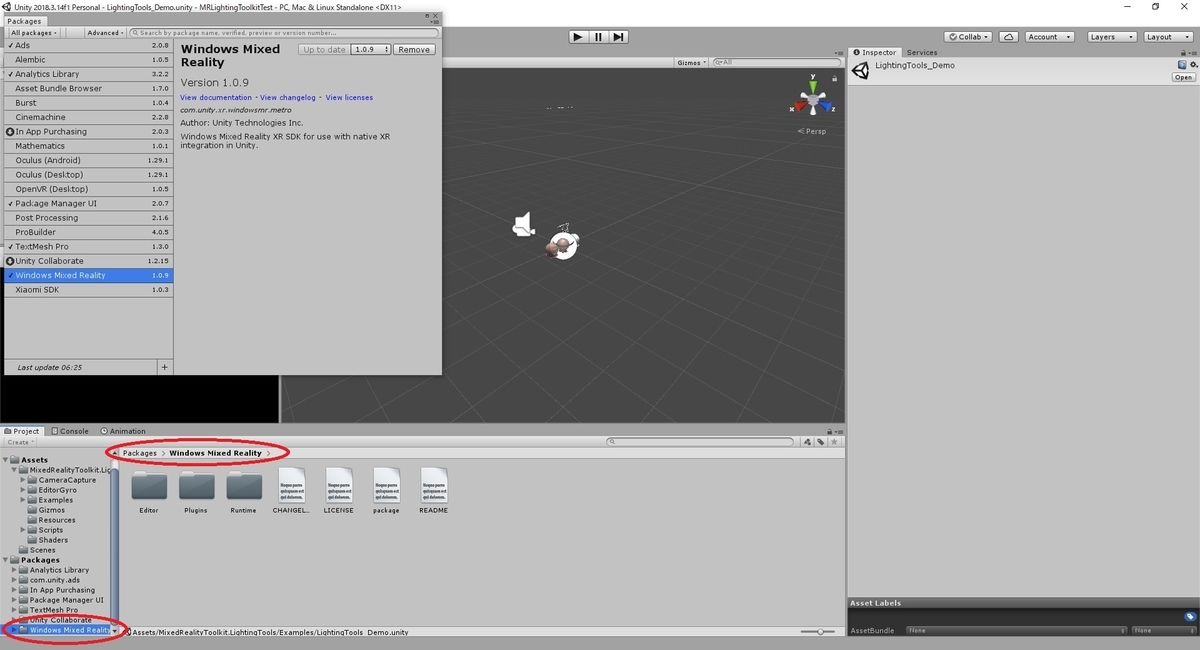Click the Up to date button

pyautogui.click(x=324, y=49)
